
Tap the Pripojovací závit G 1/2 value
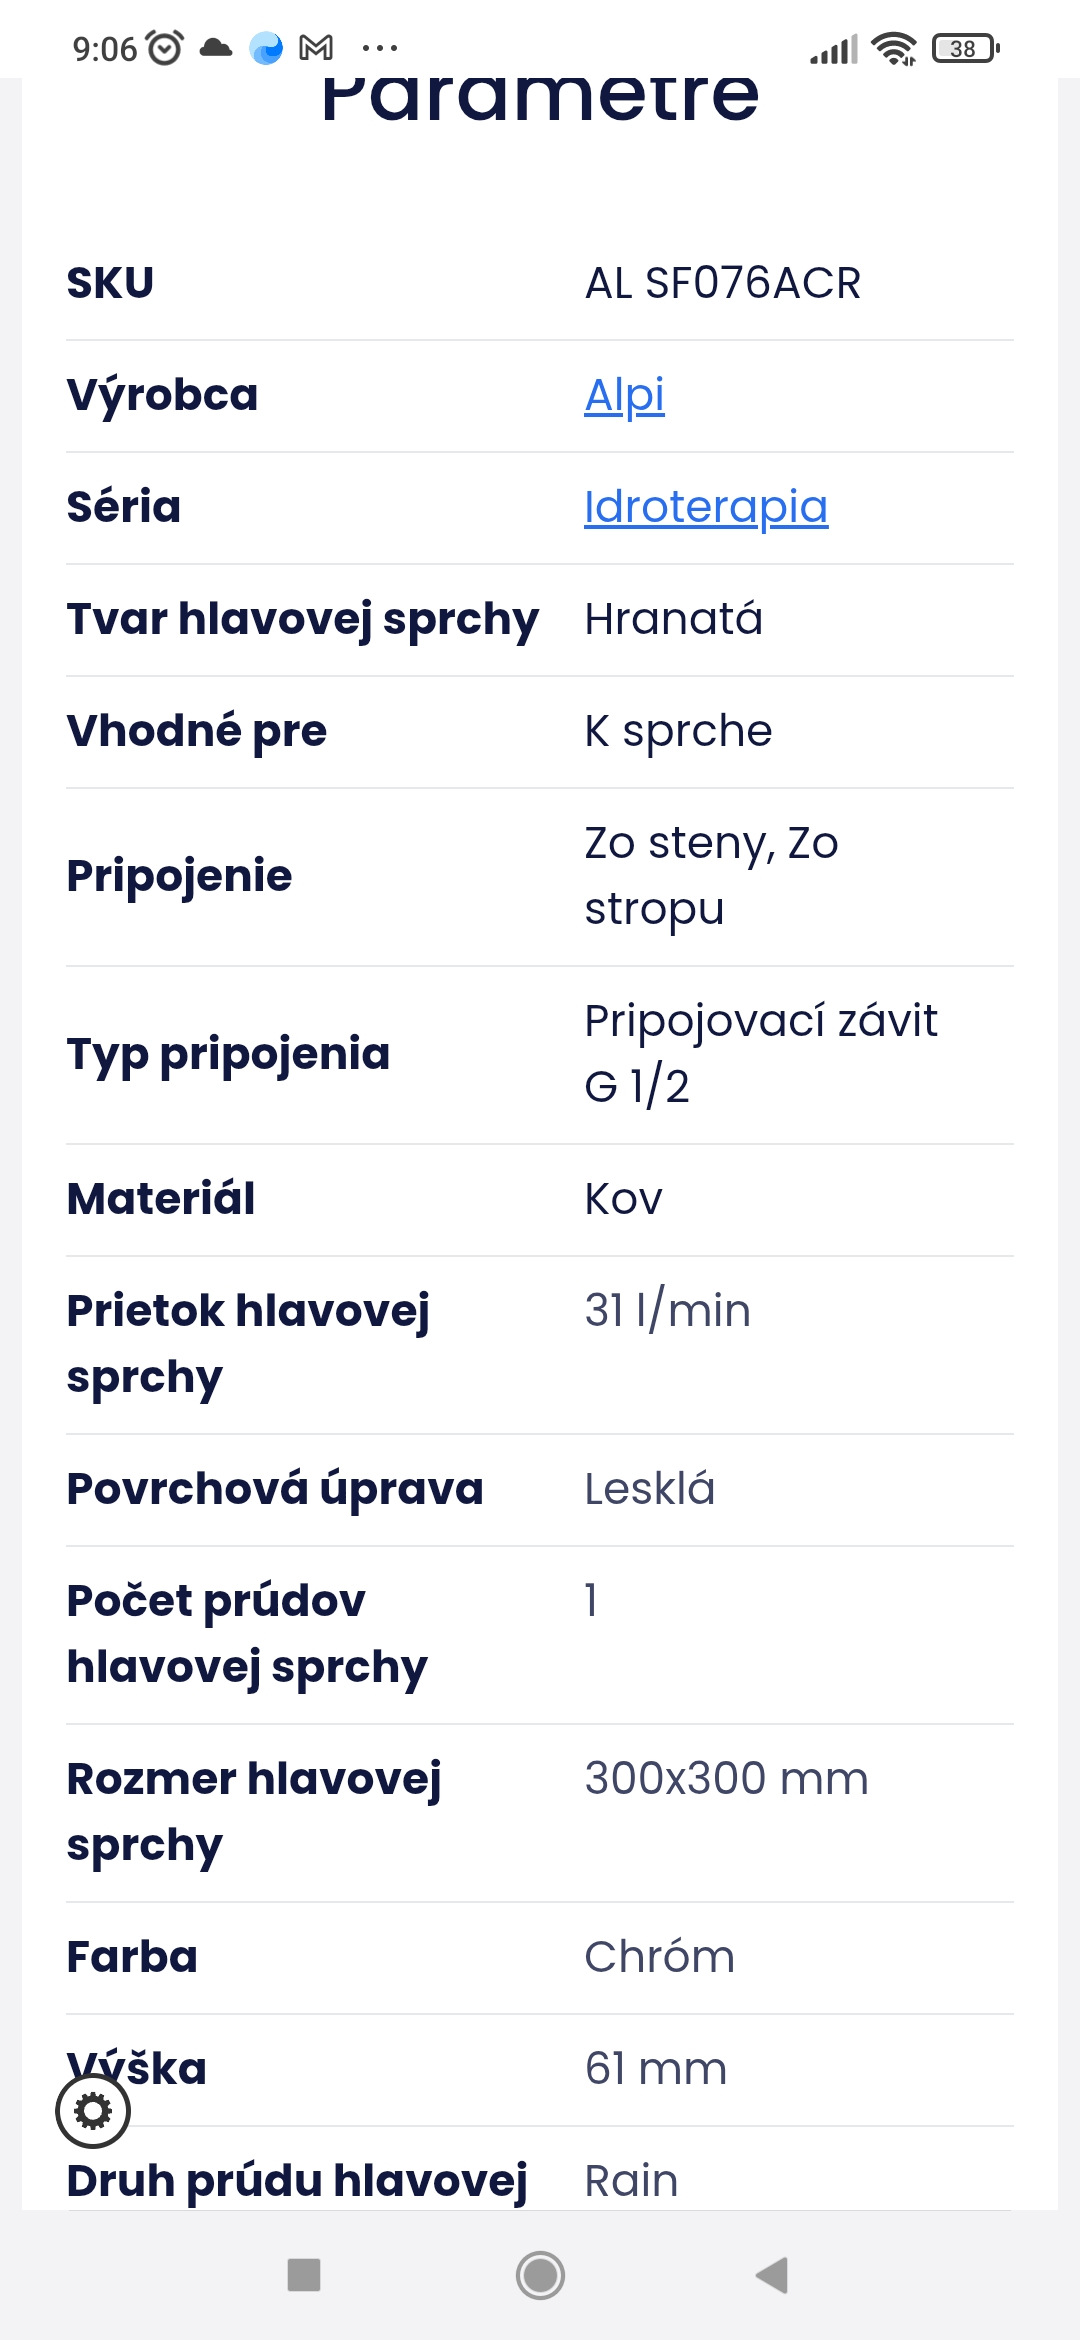coord(760,1054)
